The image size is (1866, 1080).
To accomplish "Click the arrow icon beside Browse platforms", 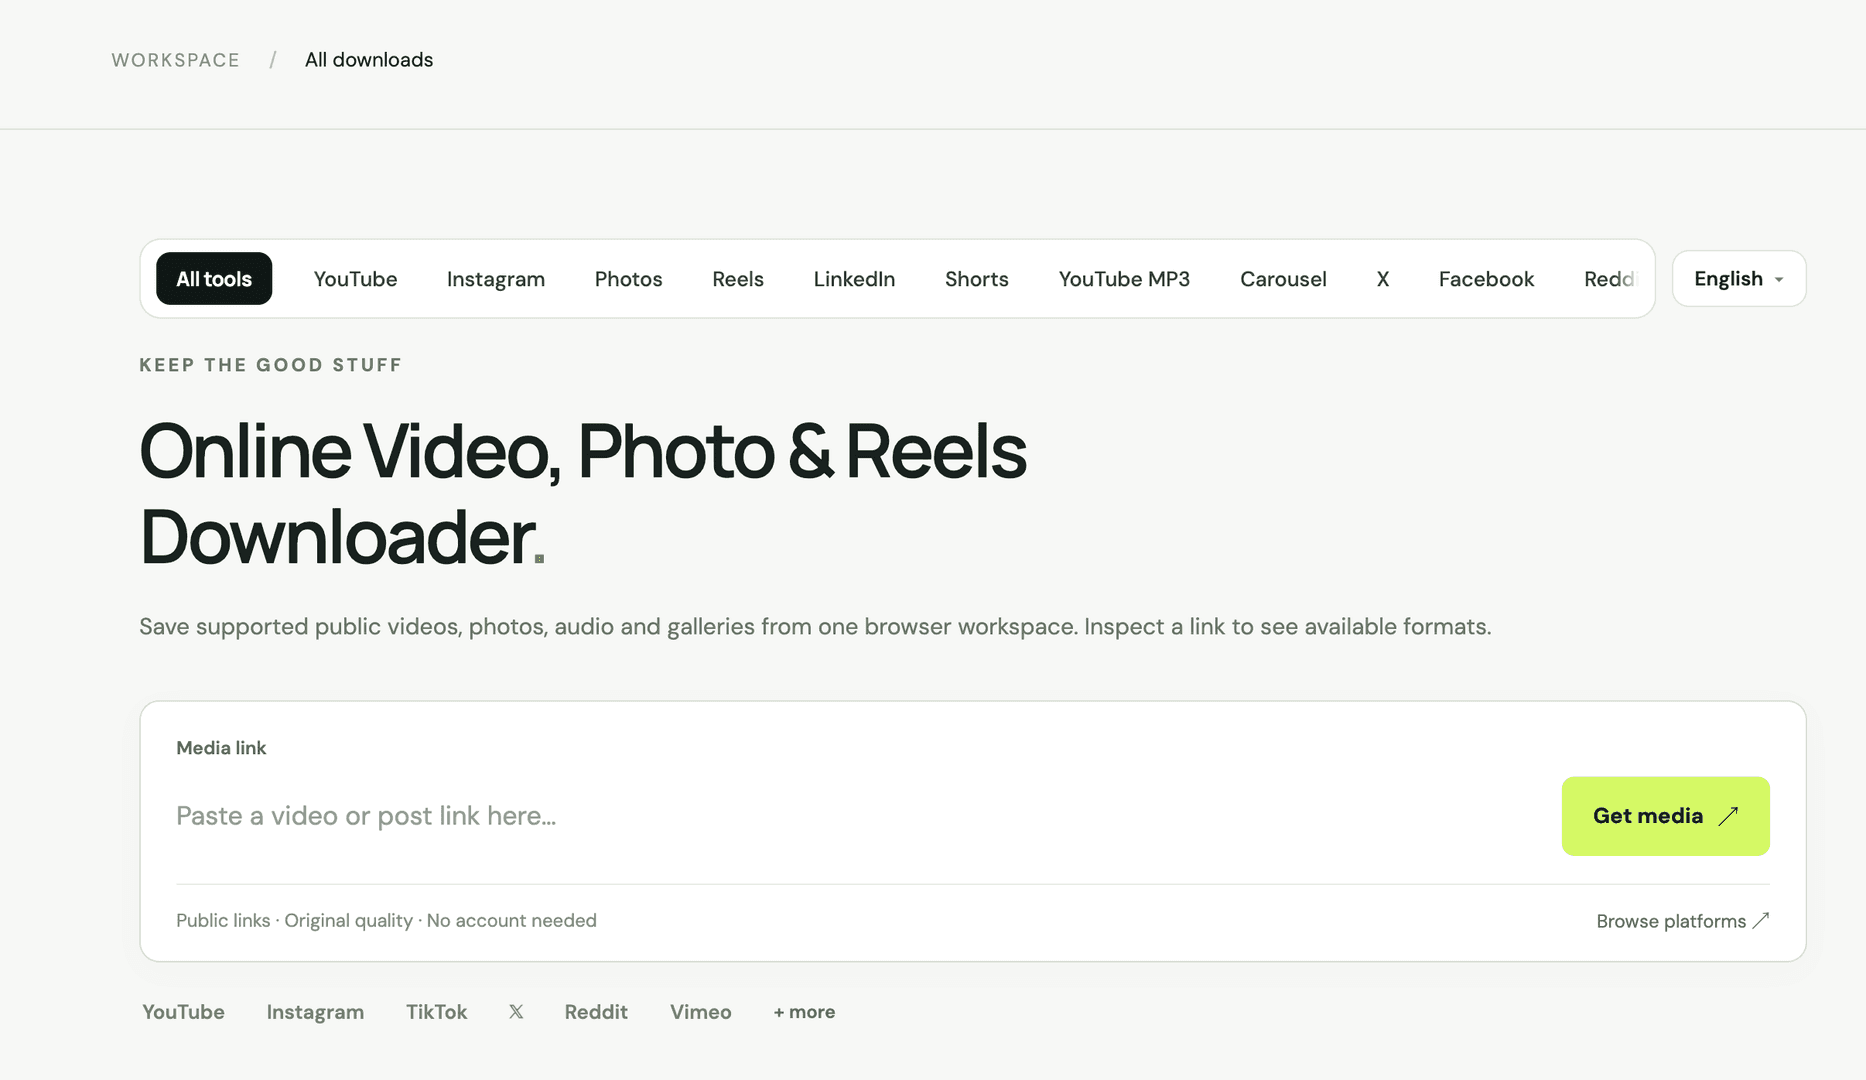I will coord(1761,920).
